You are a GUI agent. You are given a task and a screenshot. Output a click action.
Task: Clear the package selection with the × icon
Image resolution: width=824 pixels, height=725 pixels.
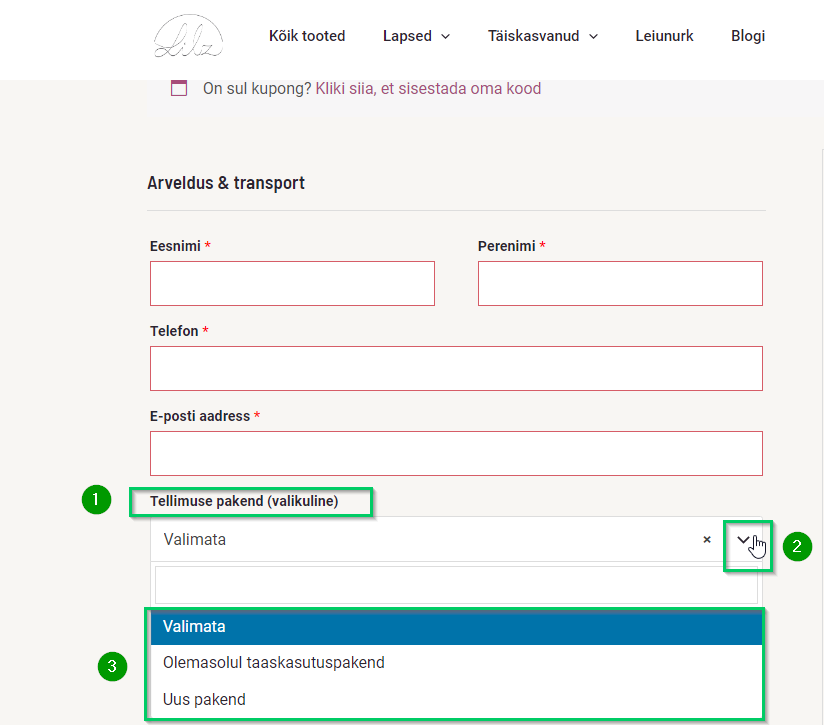707,539
